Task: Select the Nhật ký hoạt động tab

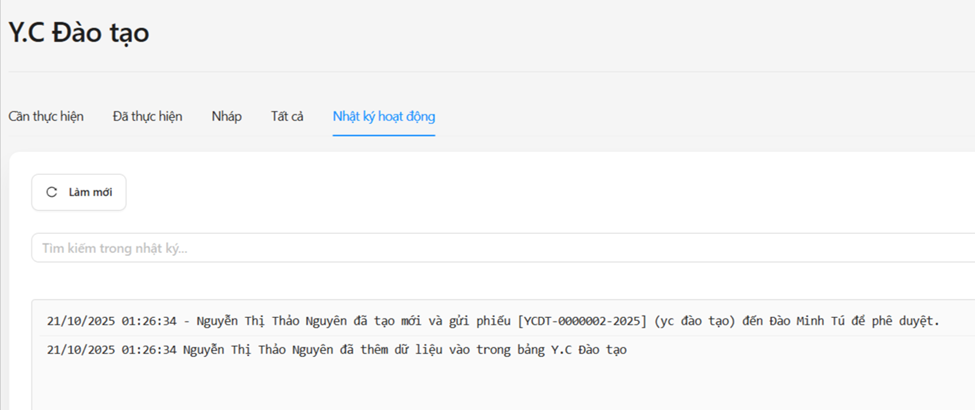Action: [x=384, y=116]
